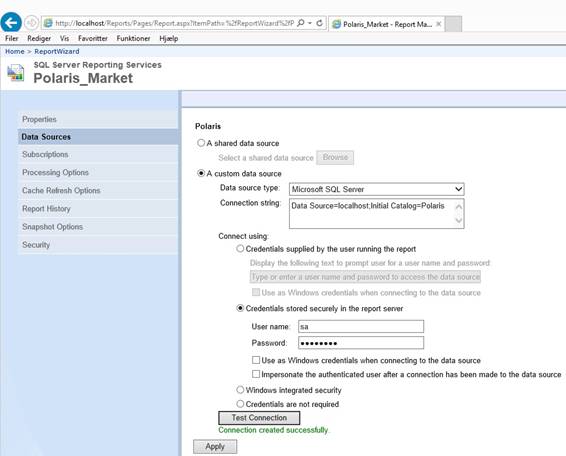Click the Polaris_Market report icon
Image resolution: width=566 pixels, height=456 pixels.
click(16, 73)
